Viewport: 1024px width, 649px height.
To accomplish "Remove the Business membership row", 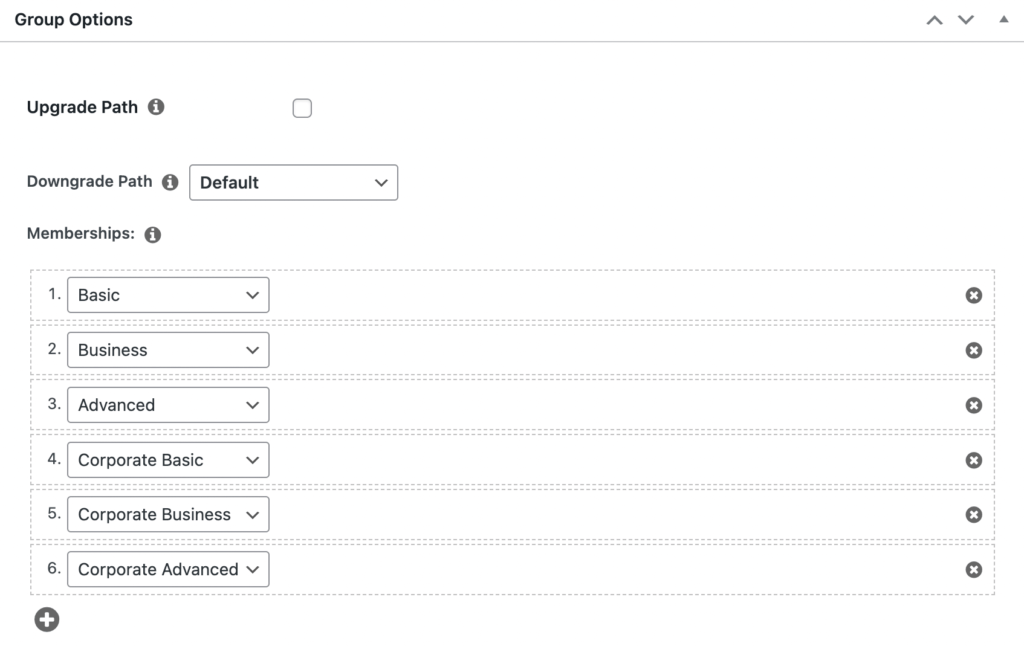I will click(973, 350).
